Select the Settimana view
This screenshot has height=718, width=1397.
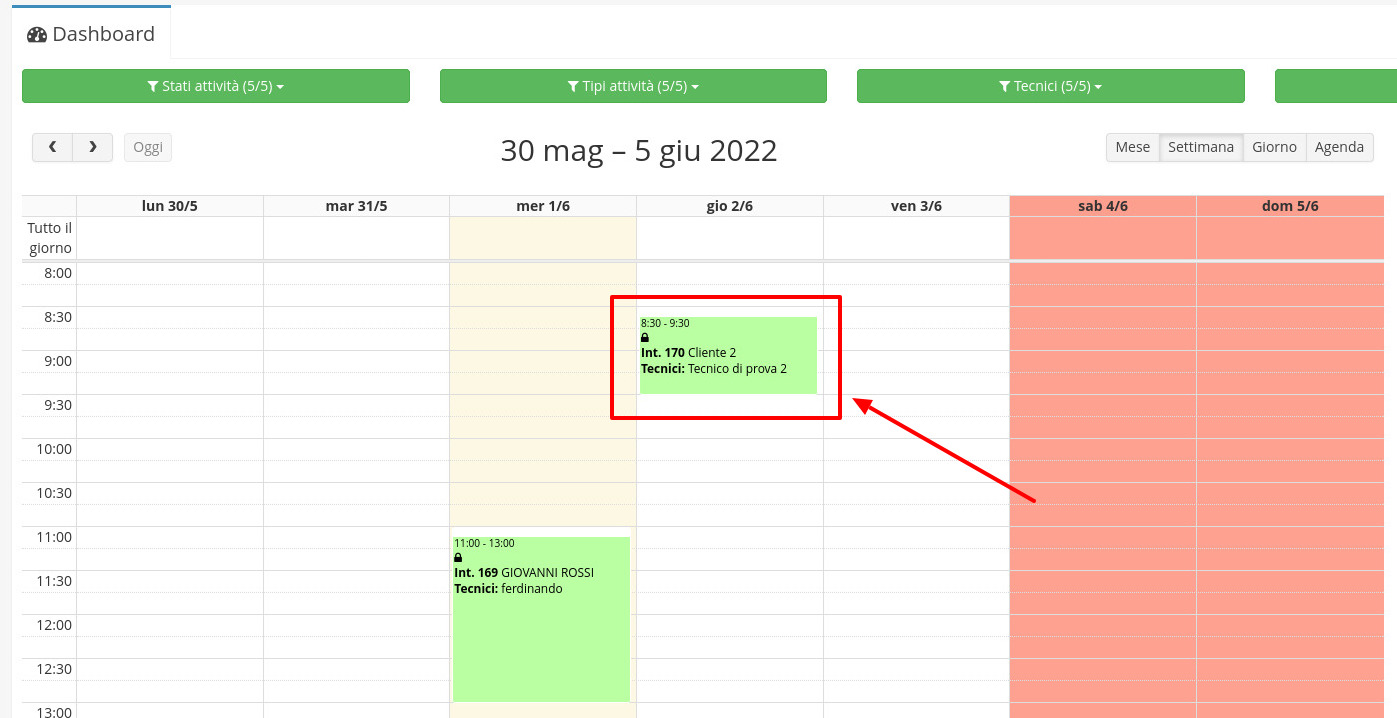[1200, 147]
